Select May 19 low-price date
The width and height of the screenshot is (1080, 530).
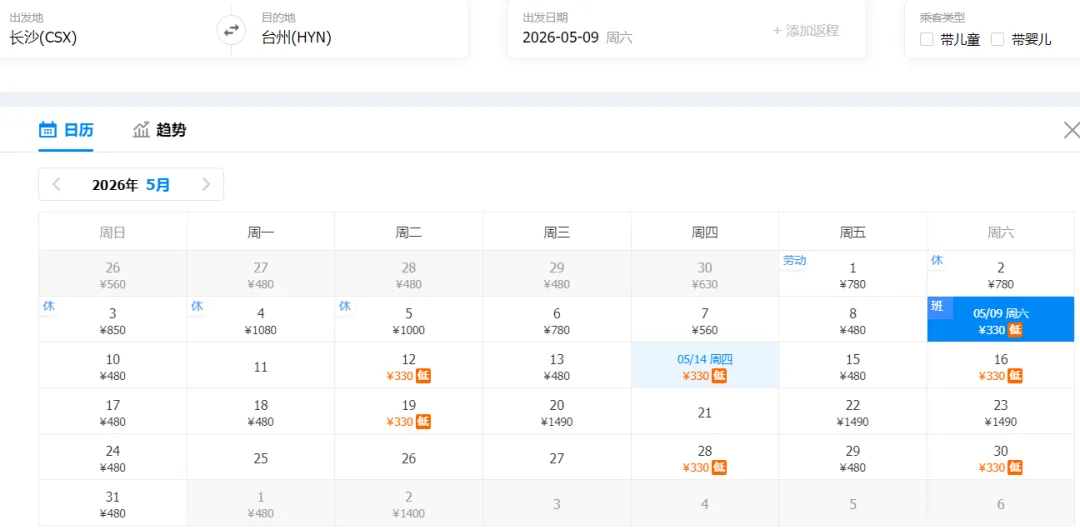pyautogui.click(x=408, y=412)
